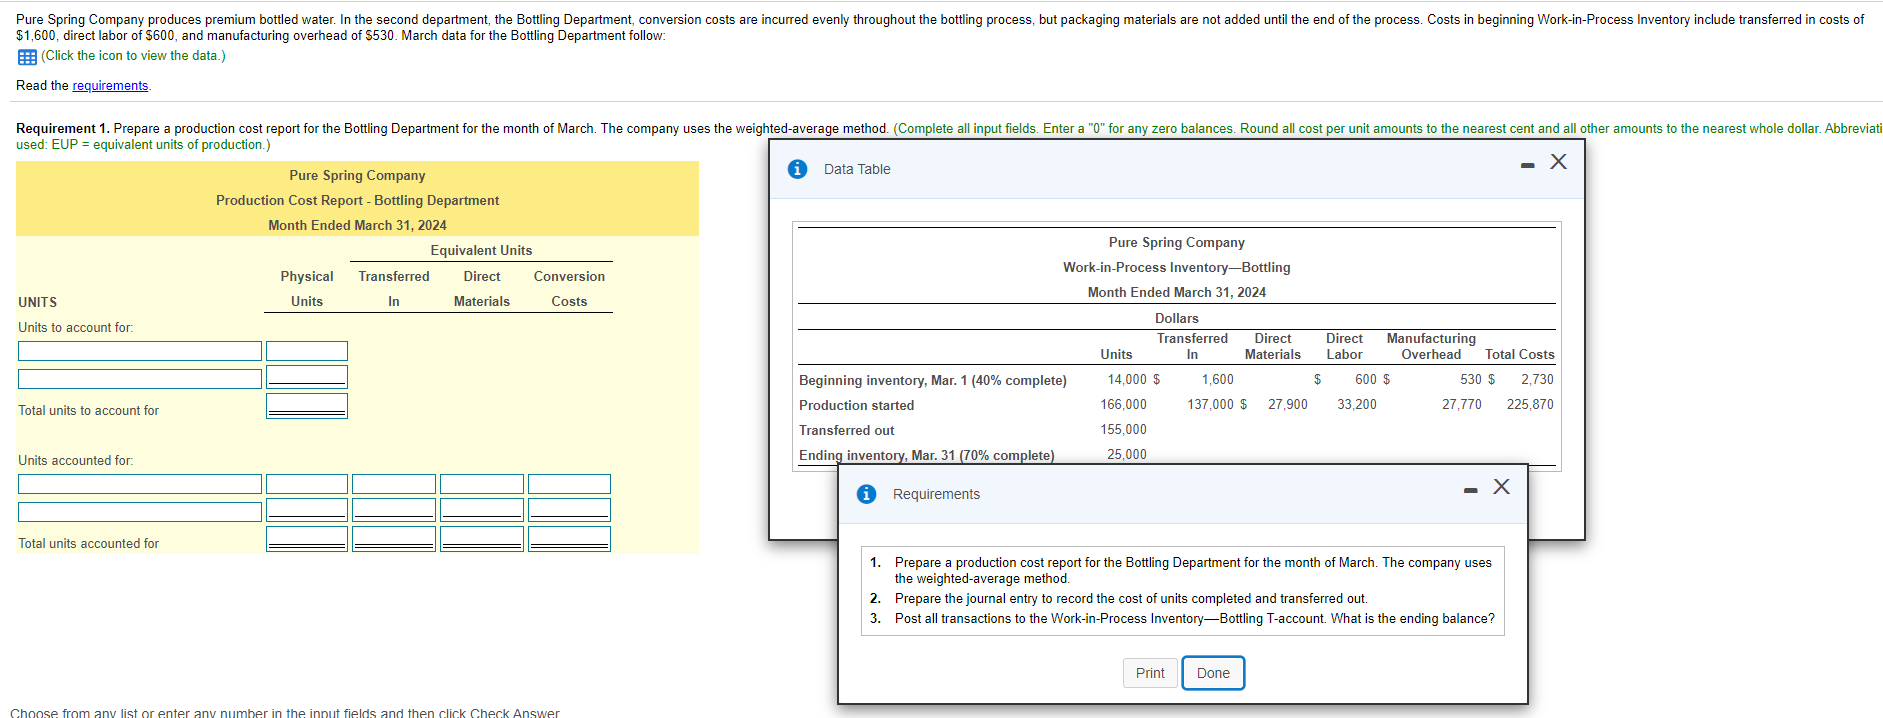Click requirement 2 journal entry text
This screenshot has width=1883, height=718.
click(x=1131, y=599)
